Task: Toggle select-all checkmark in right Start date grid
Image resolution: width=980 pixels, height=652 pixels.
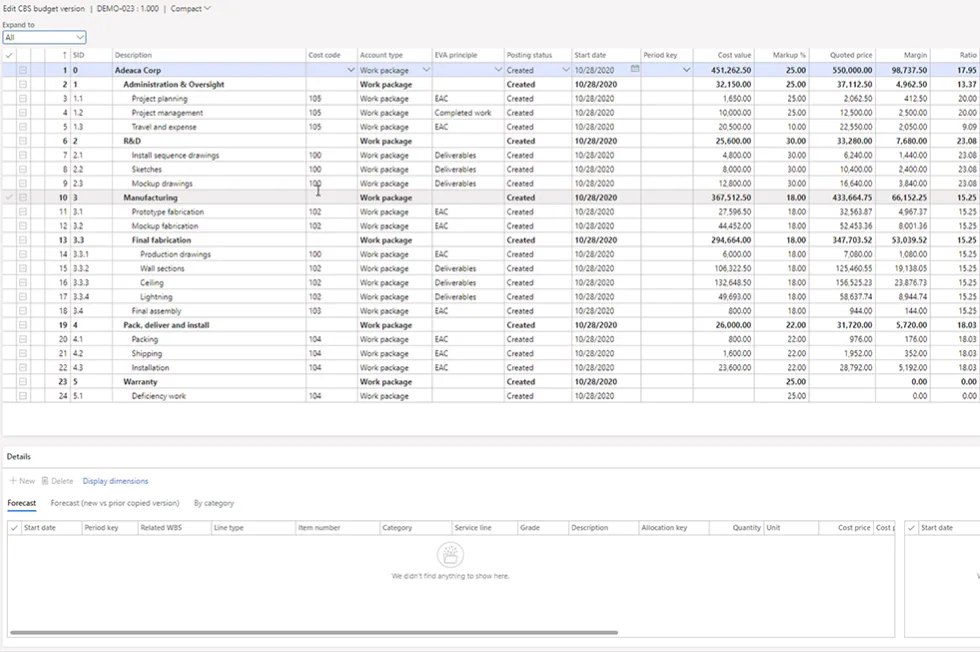Action: pos(911,528)
